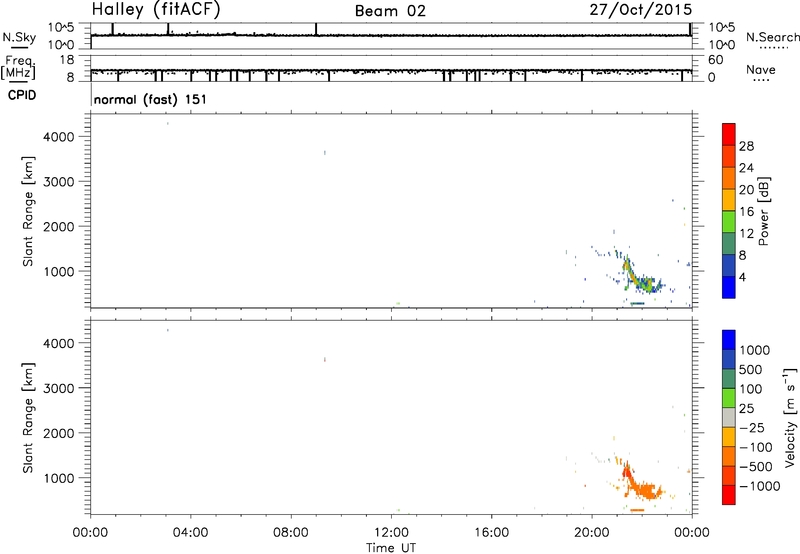Screen dimensions: 800x554
Task: Click the 'Nave' legend label
Action: click(x=761, y=69)
